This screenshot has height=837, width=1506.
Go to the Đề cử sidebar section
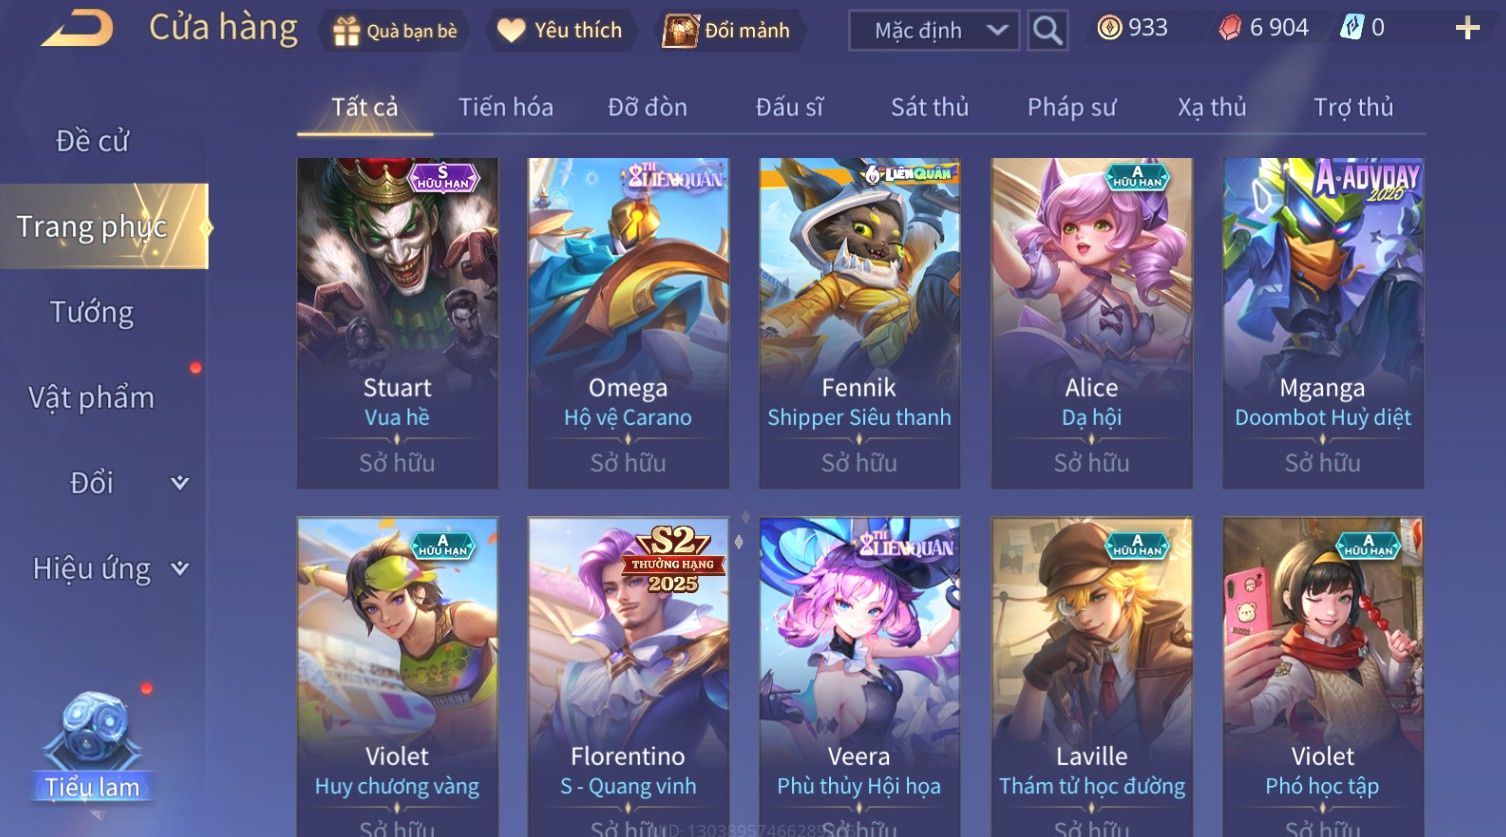[x=92, y=141]
